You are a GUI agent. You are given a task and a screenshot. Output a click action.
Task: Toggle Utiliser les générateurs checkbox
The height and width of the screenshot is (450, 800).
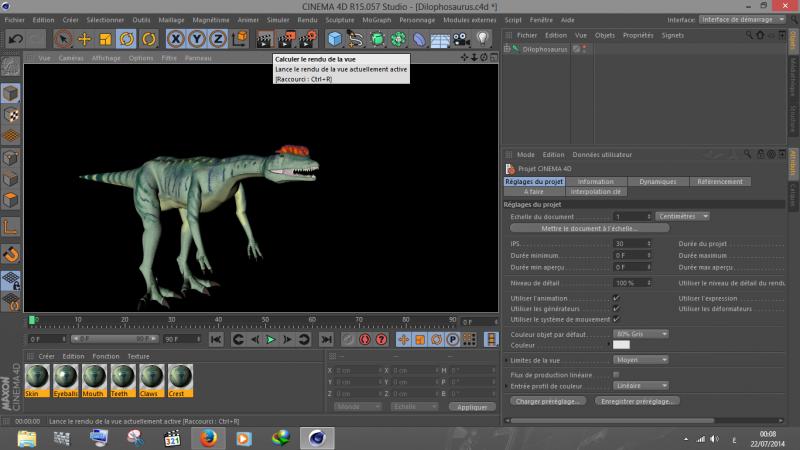point(616,309)
